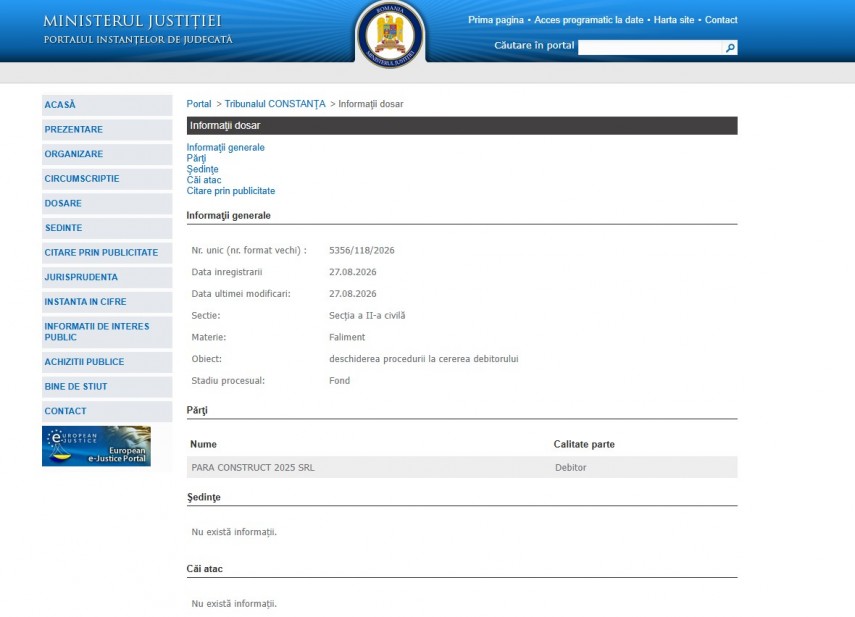Click Sectie label
This screenshot has height=617, width=855.
coord(206,316)
